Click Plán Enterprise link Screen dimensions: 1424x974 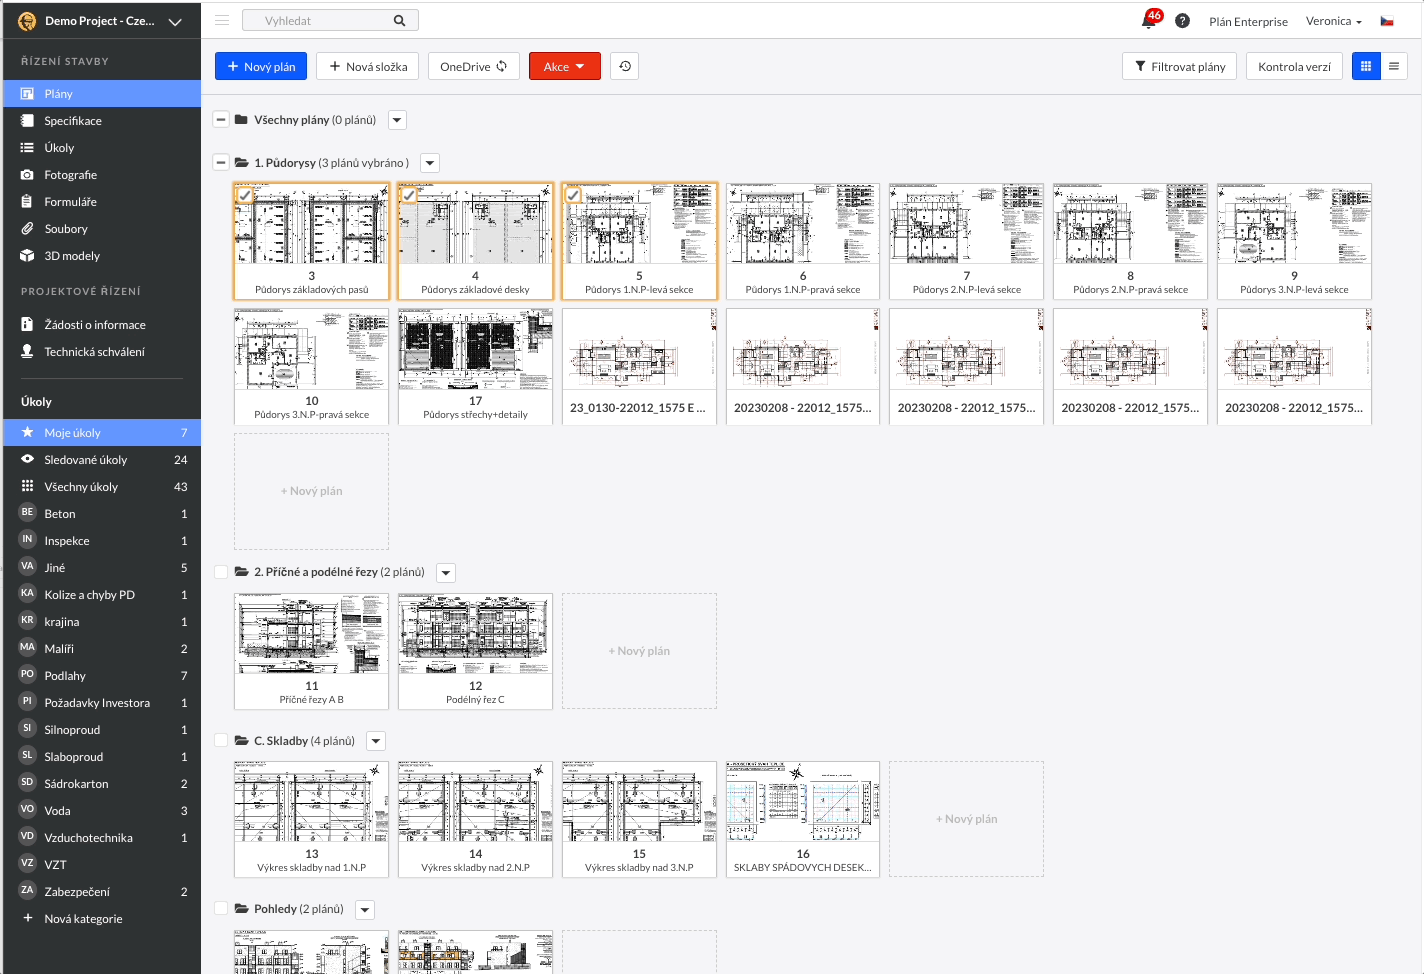pos(1248,21)
